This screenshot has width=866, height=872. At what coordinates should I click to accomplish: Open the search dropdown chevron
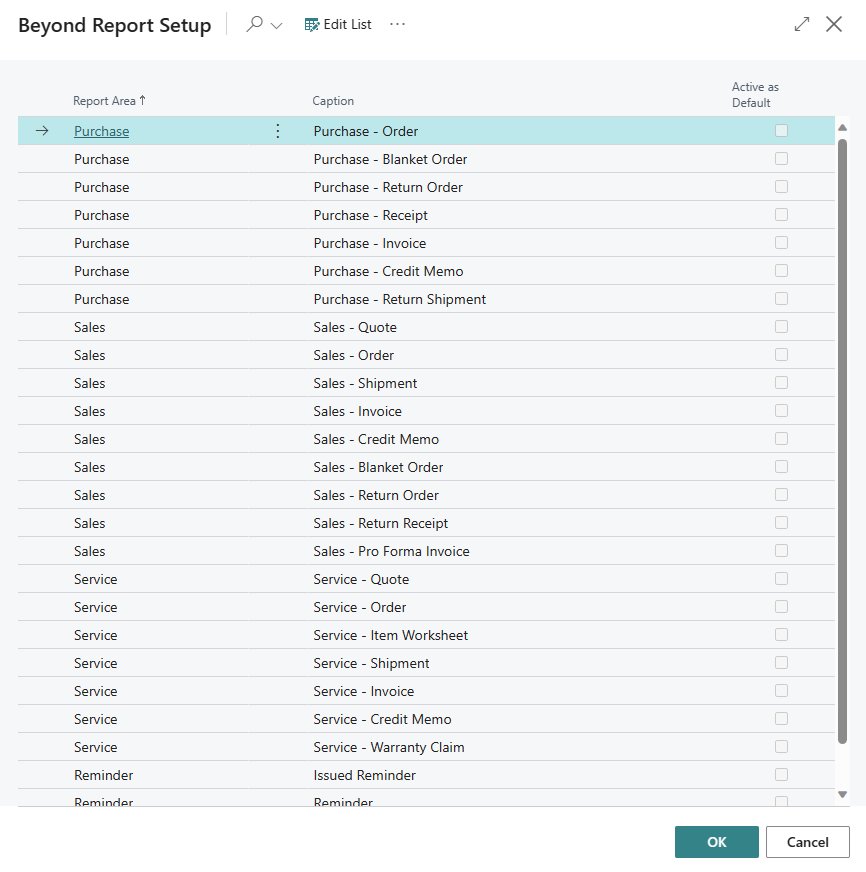coord(277,25)
